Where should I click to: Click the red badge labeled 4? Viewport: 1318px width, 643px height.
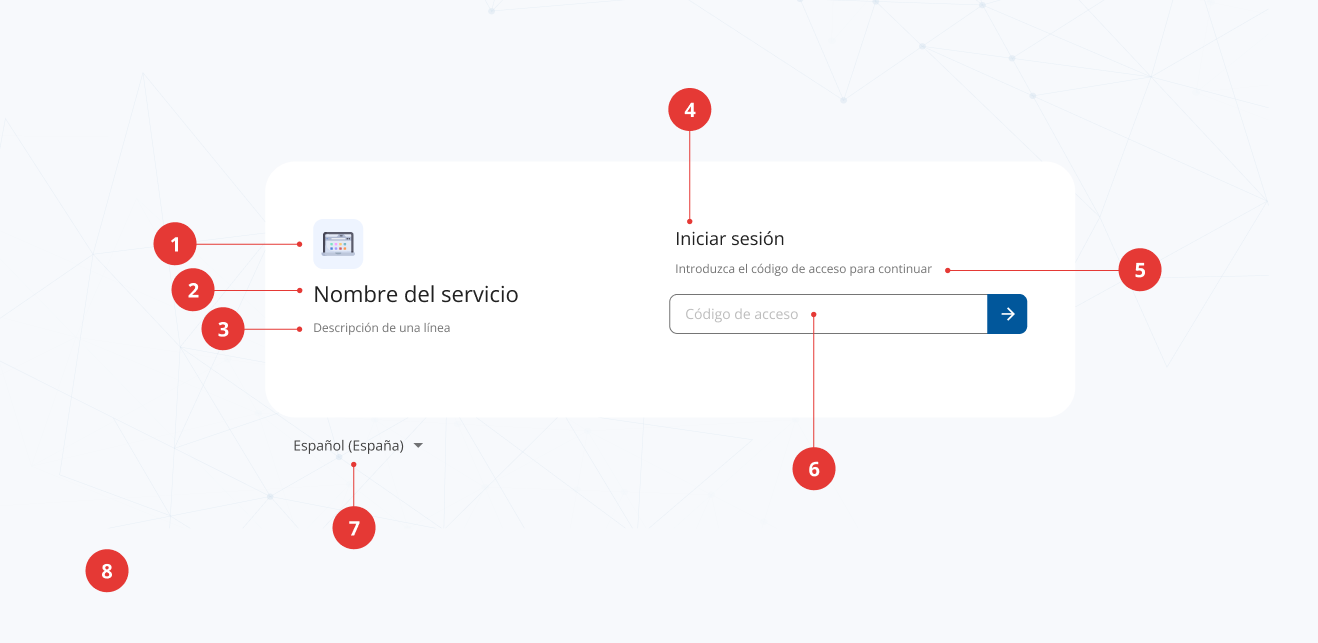[690, 109]
